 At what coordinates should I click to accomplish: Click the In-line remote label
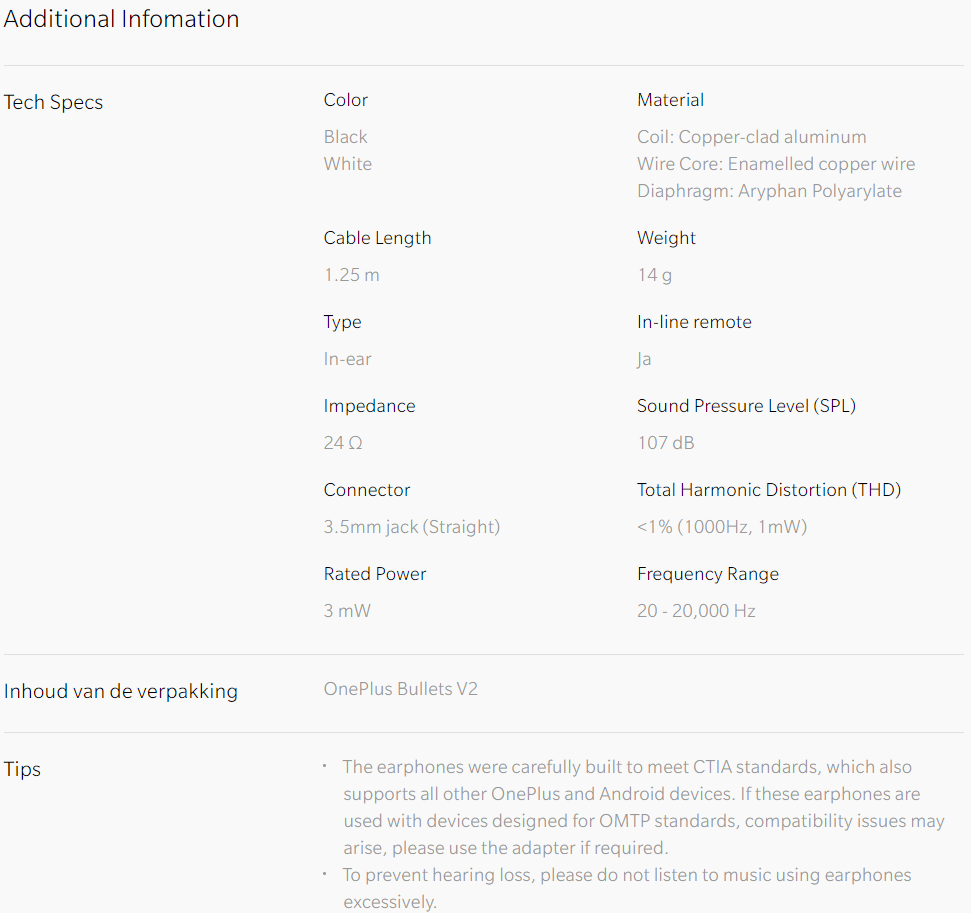click(x=694, y=322)
